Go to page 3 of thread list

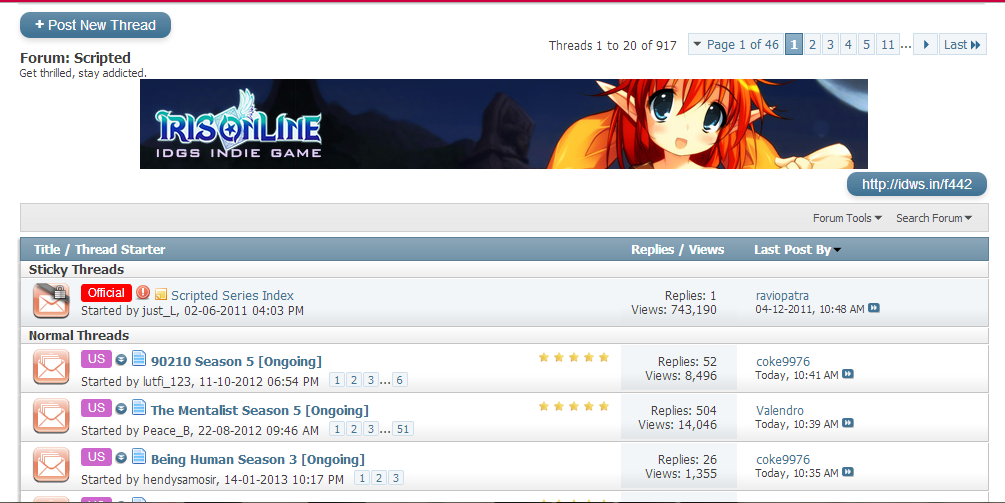(830, 44)
